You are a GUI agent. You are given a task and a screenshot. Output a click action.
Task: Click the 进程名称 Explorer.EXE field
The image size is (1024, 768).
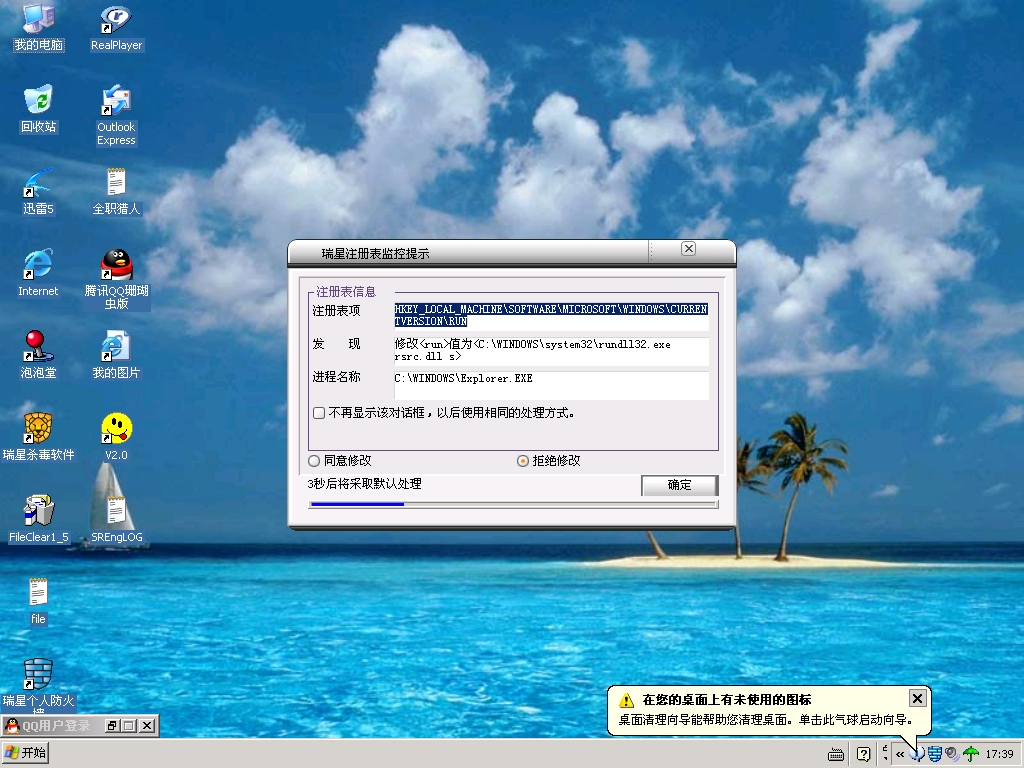551,385
